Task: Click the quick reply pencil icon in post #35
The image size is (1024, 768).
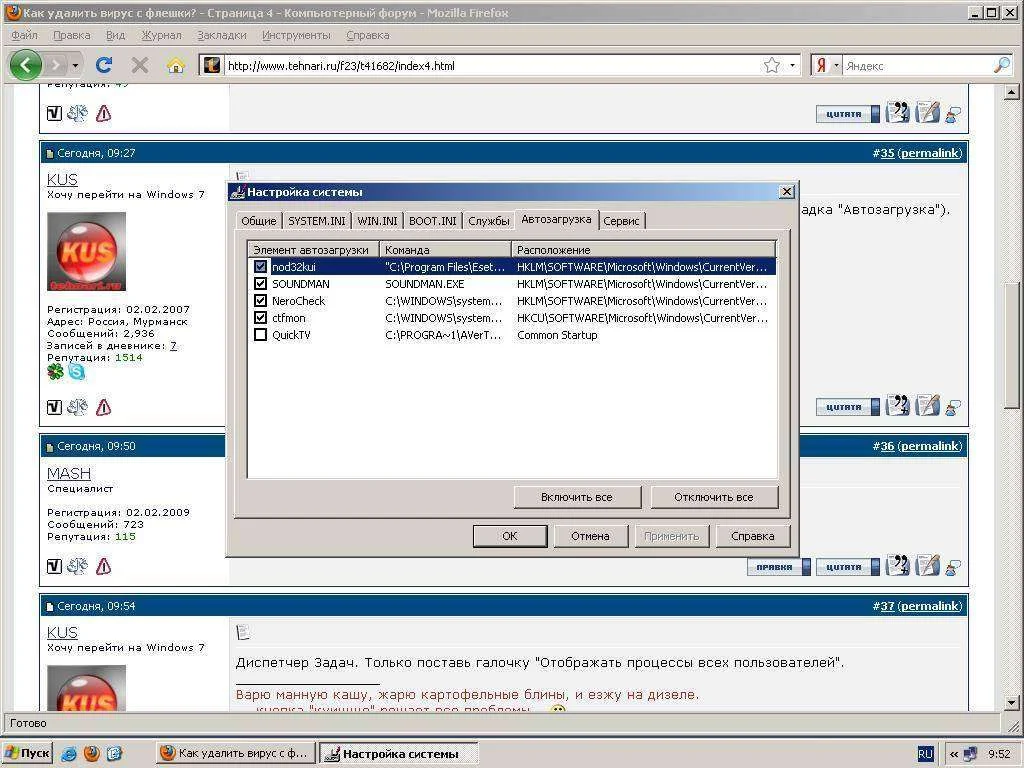Action: click(927, 406)
